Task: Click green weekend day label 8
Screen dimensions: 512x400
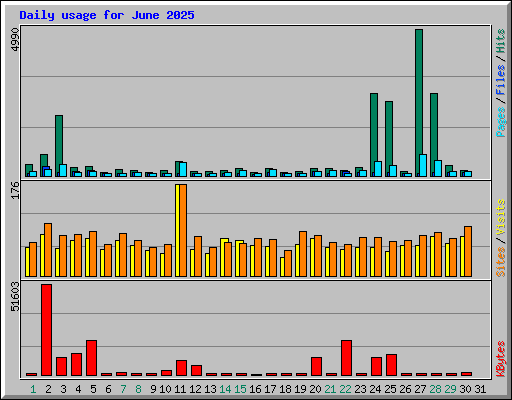Action: (x=138, y=389)
